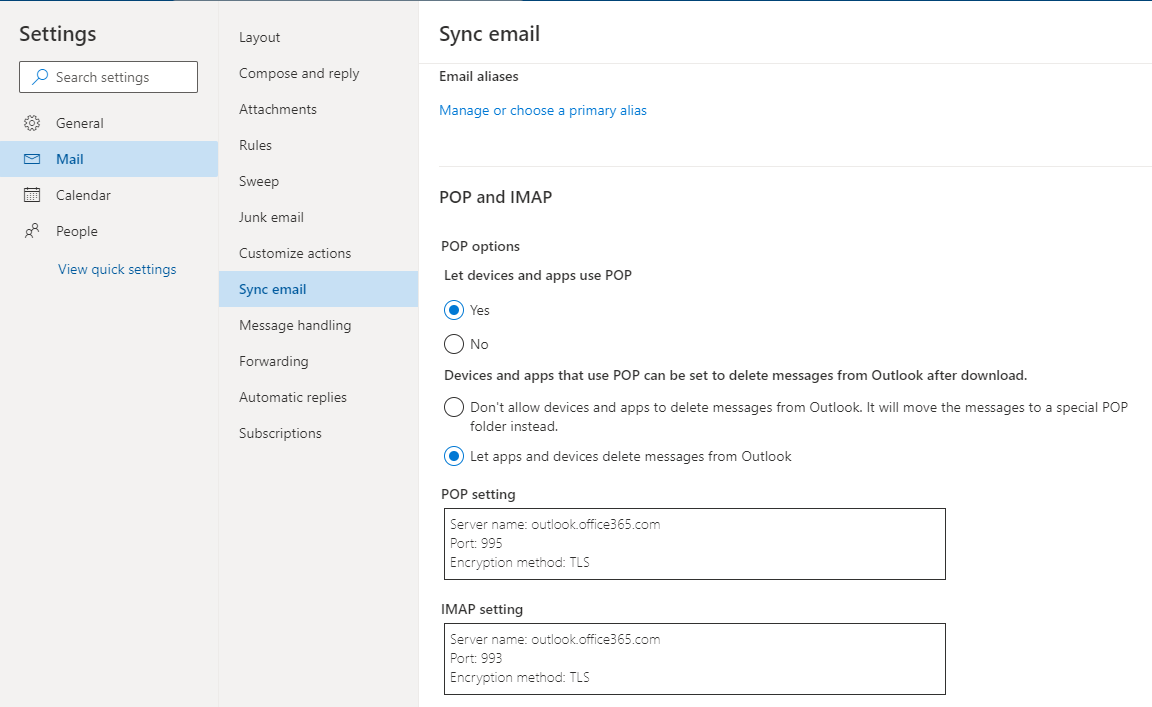Open the Attachments settings
This screenshot has width=1152, height=707.
[x=278, y=109]
